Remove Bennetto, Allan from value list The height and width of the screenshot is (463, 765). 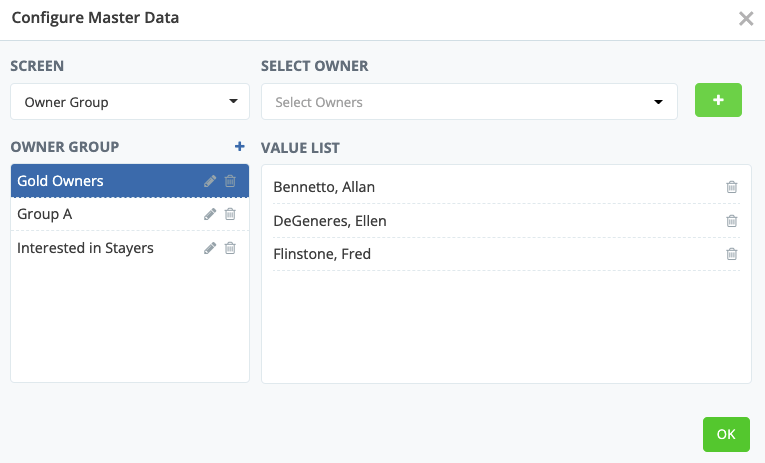click(x=731, y=187)
